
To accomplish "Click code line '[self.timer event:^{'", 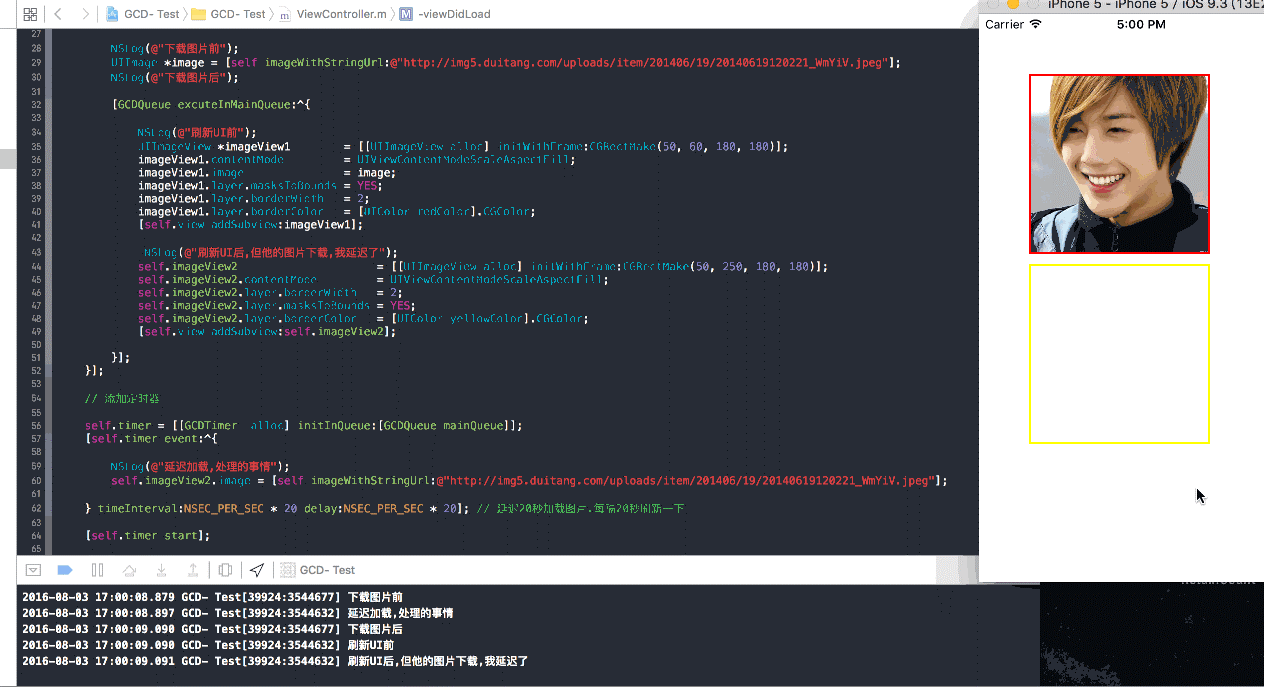I will [151, 439].
